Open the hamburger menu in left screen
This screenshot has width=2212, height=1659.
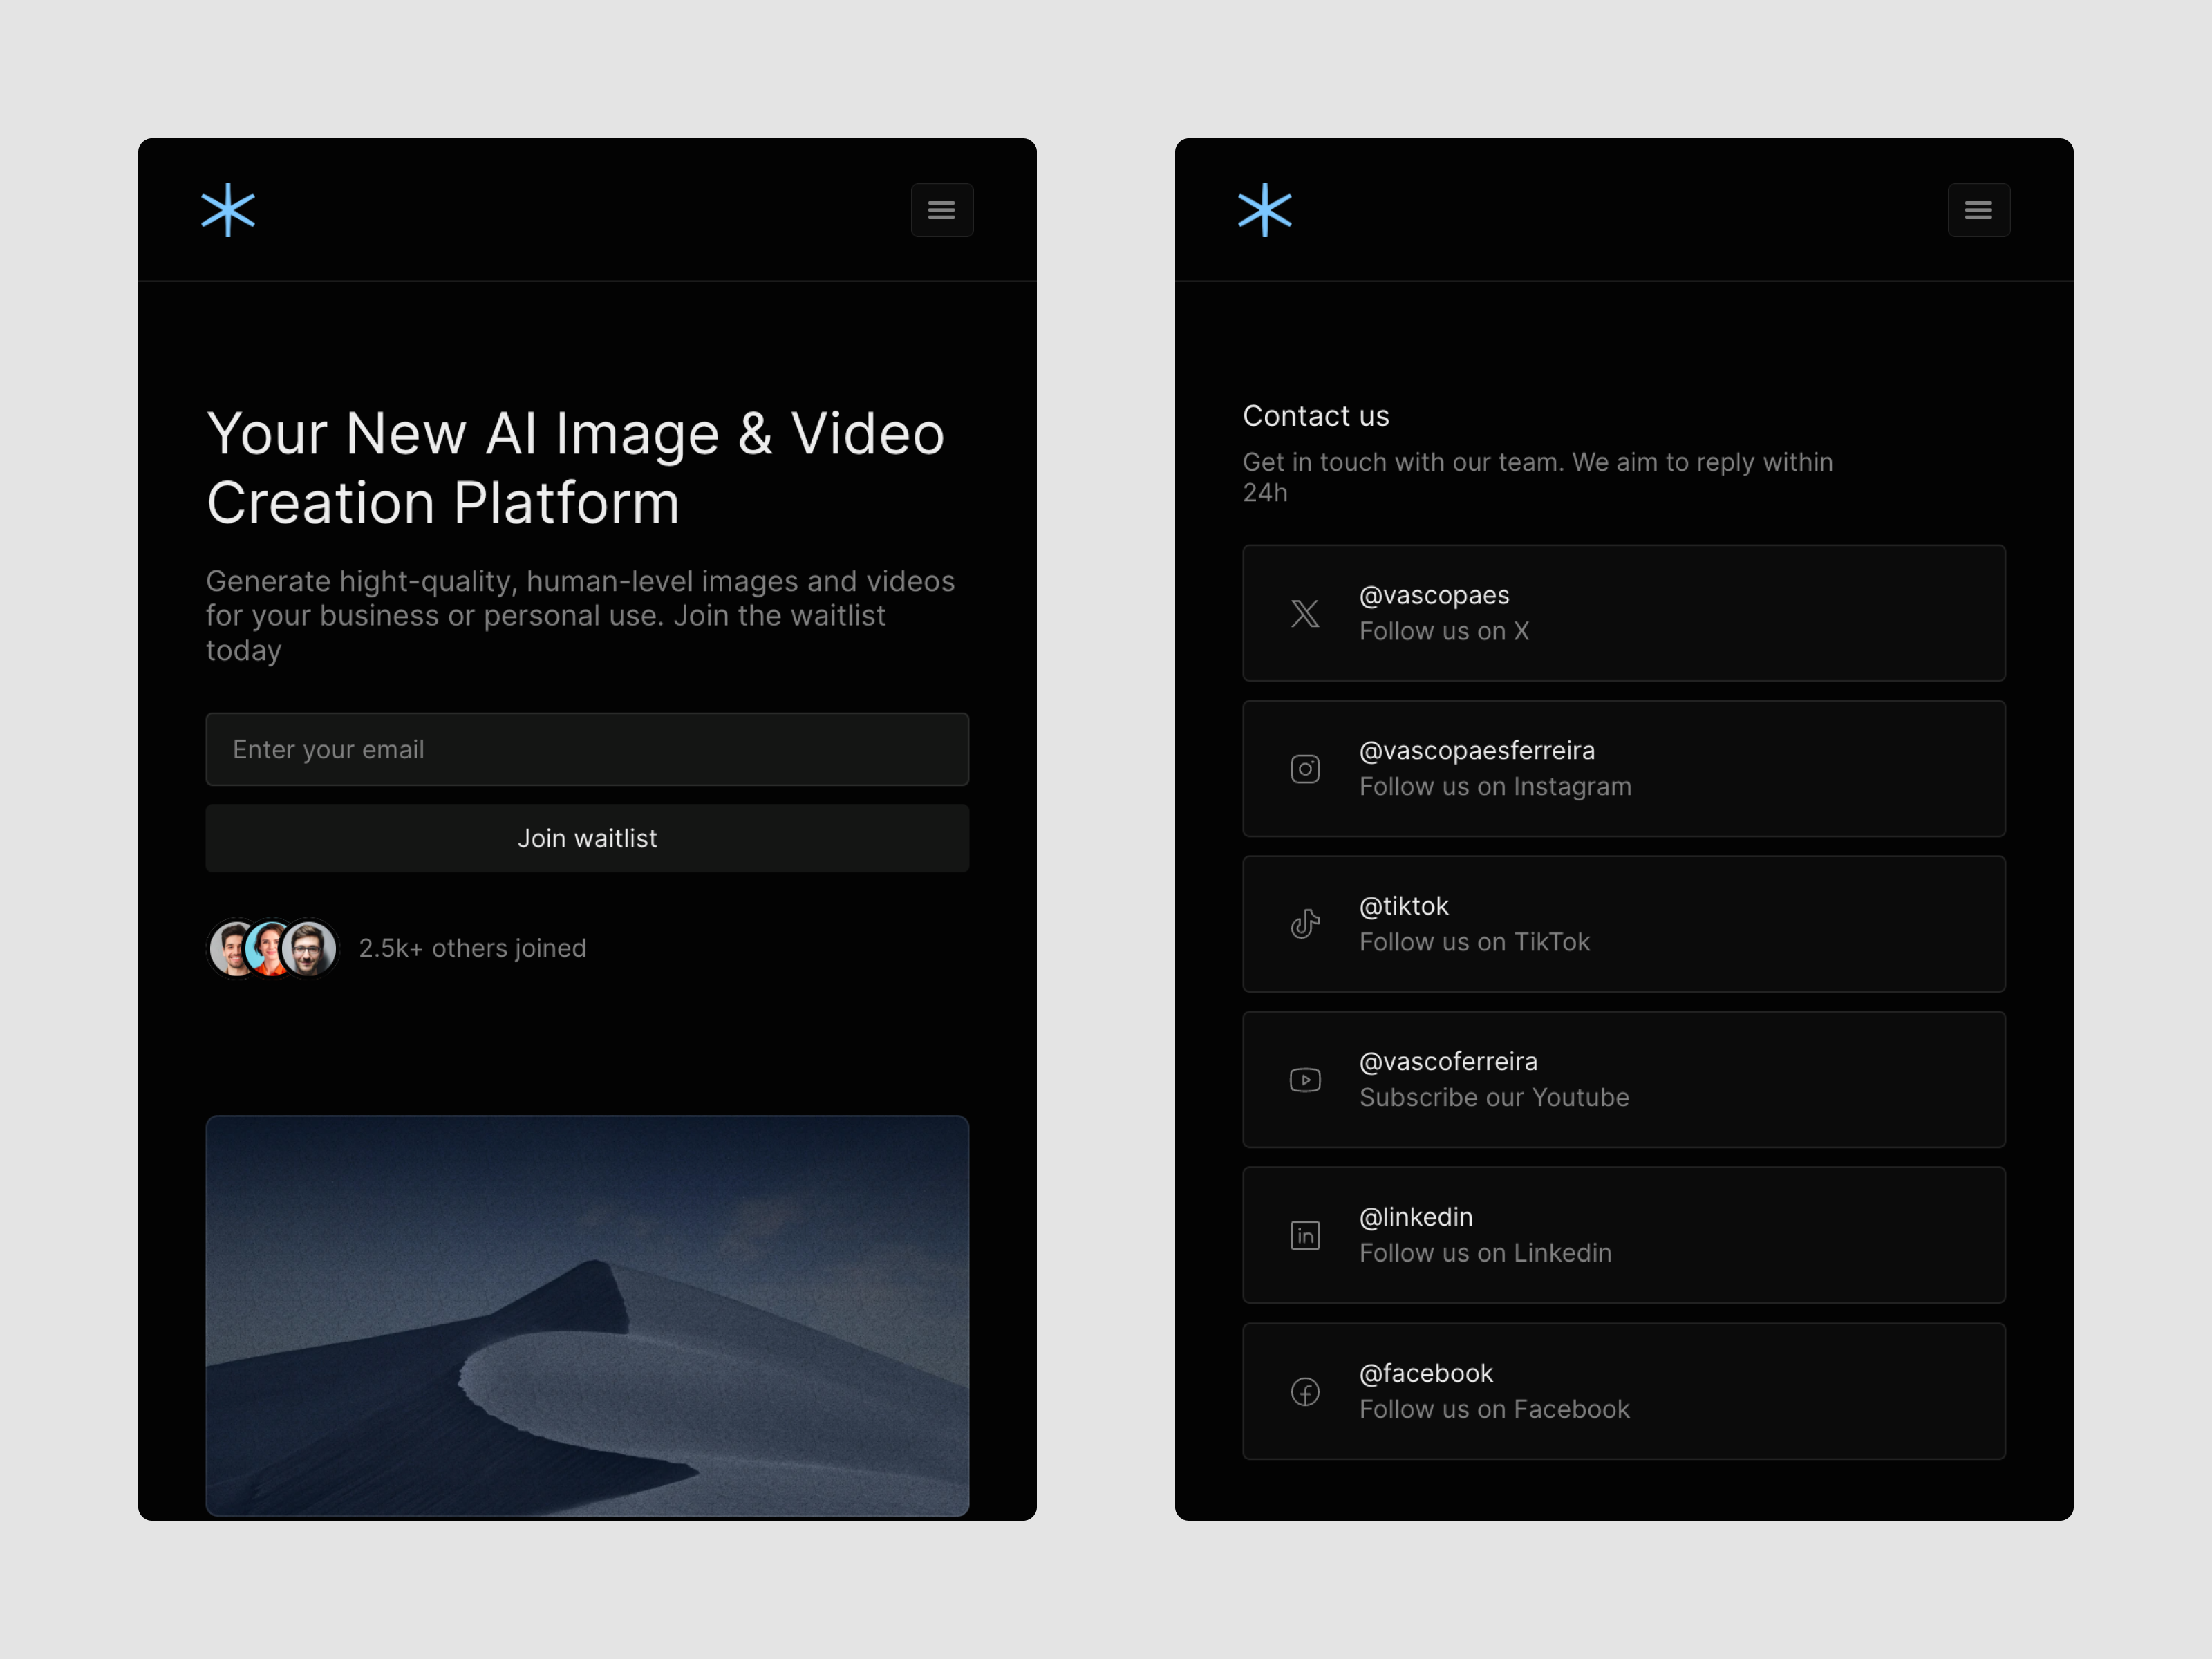[x=942, y=210]
